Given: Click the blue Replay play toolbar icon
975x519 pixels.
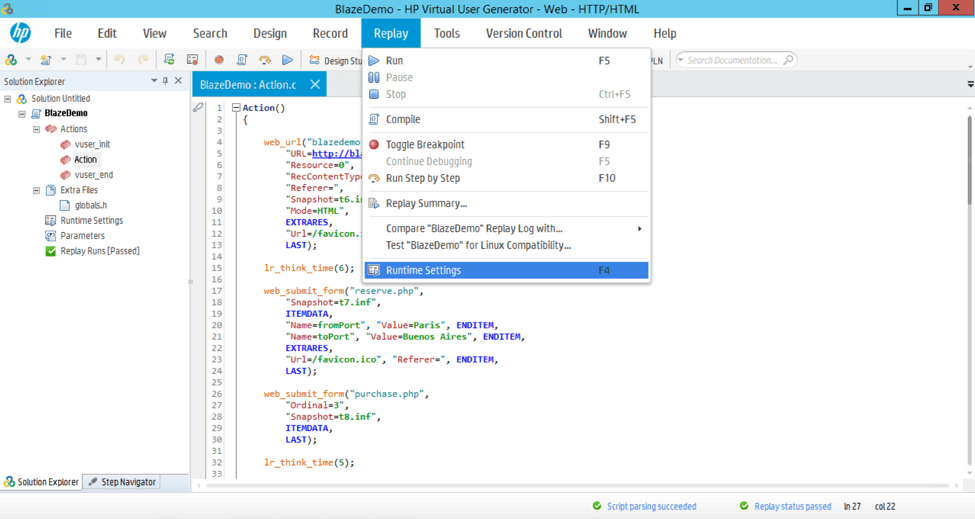Looking at the screenshot, I should pyautogui.click(x=288, y=60).
